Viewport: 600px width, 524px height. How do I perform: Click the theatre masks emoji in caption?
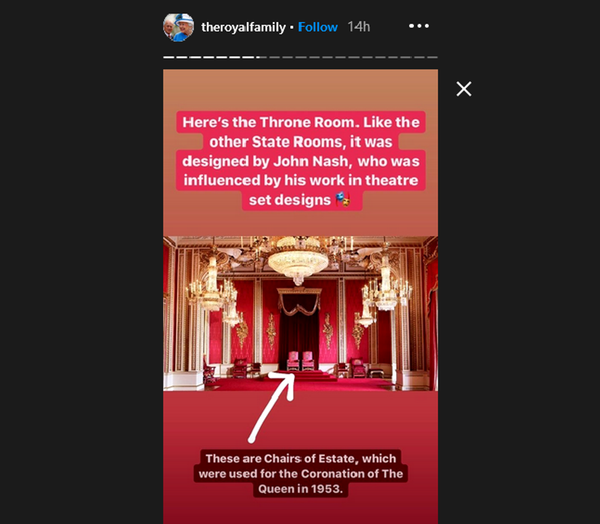[342, 200]
